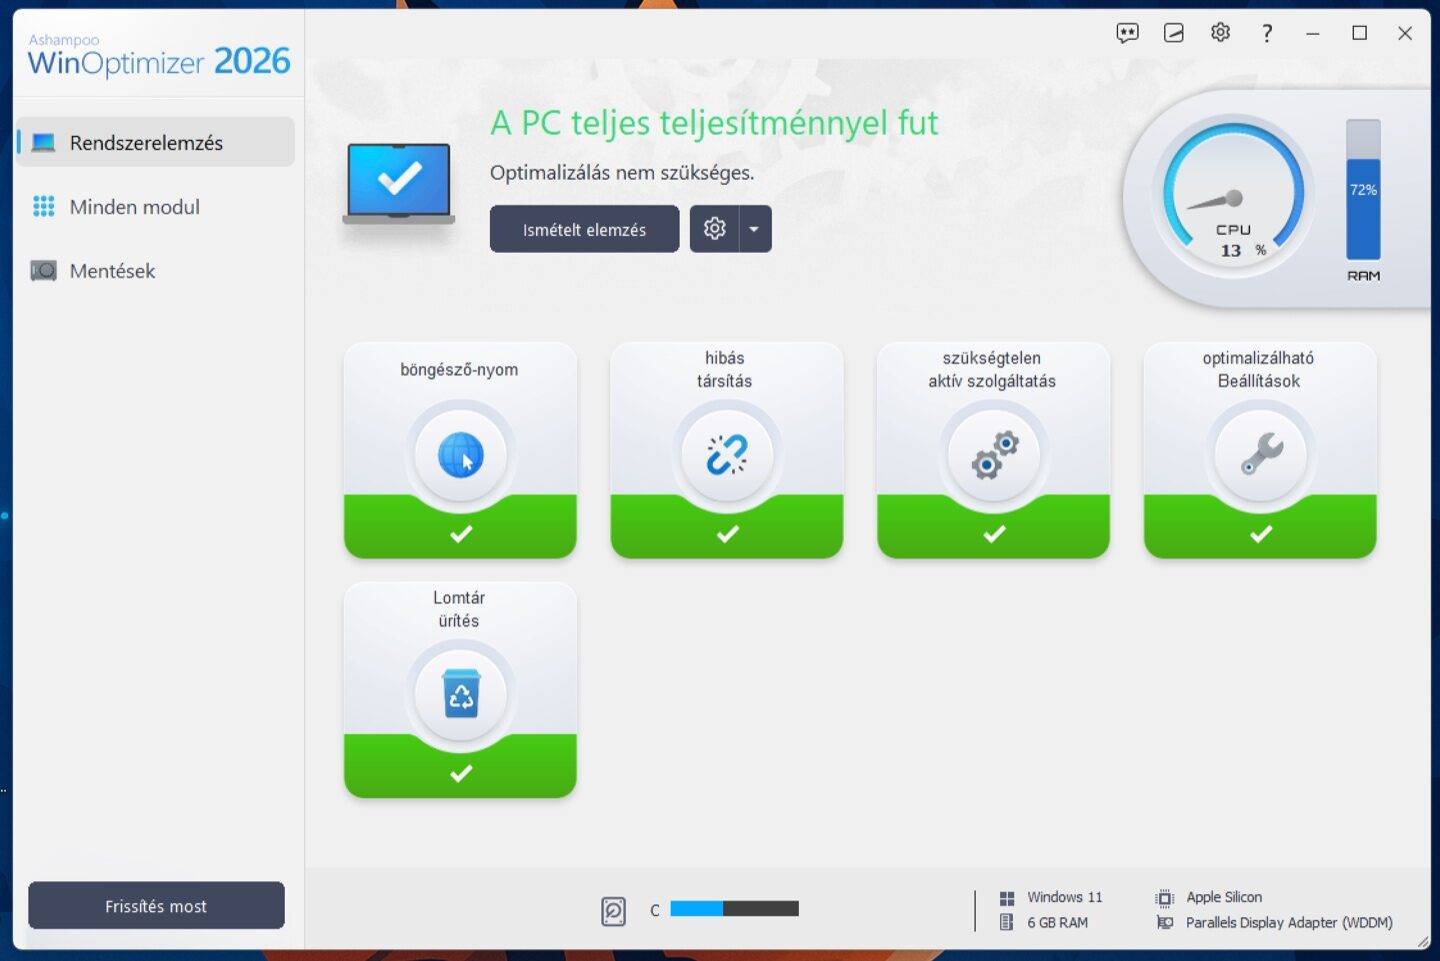Click the optimalizálható Beállítások card title
Image resolution: width=1440 pixels, height=961 pixels.
1258,369
